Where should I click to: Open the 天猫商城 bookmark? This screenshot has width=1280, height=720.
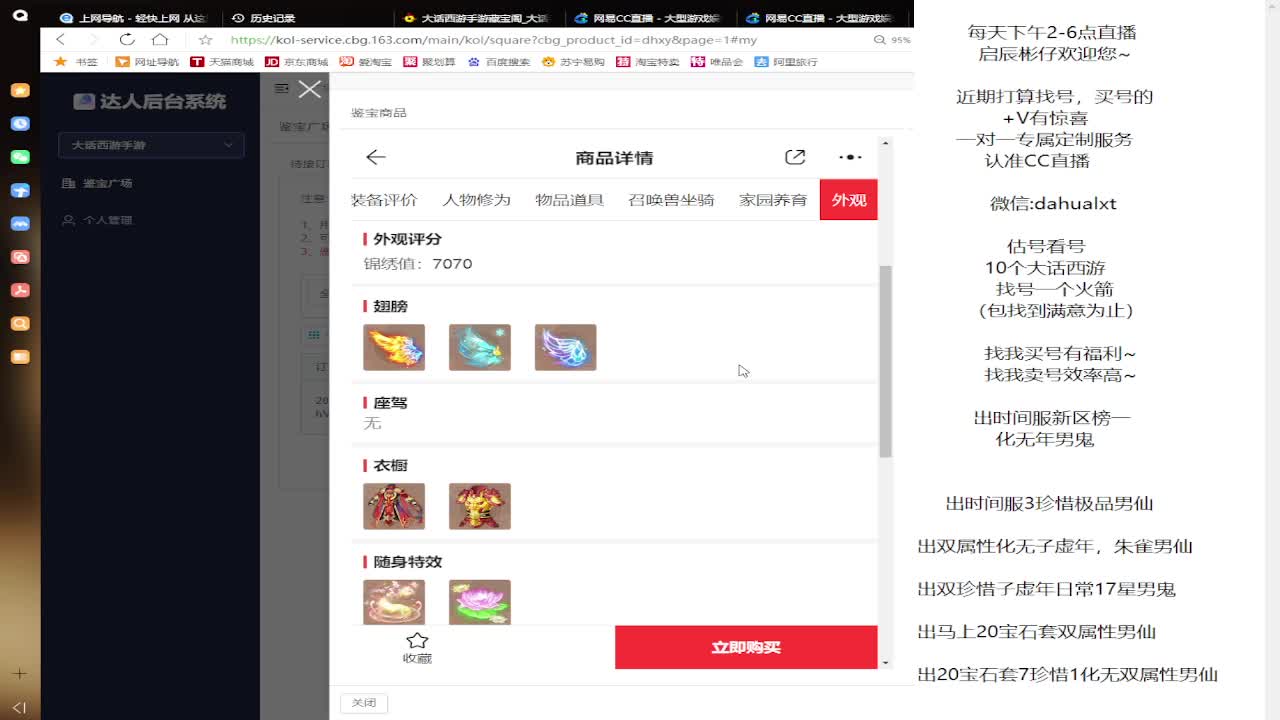pyautogui.click(x=222, y=61)
